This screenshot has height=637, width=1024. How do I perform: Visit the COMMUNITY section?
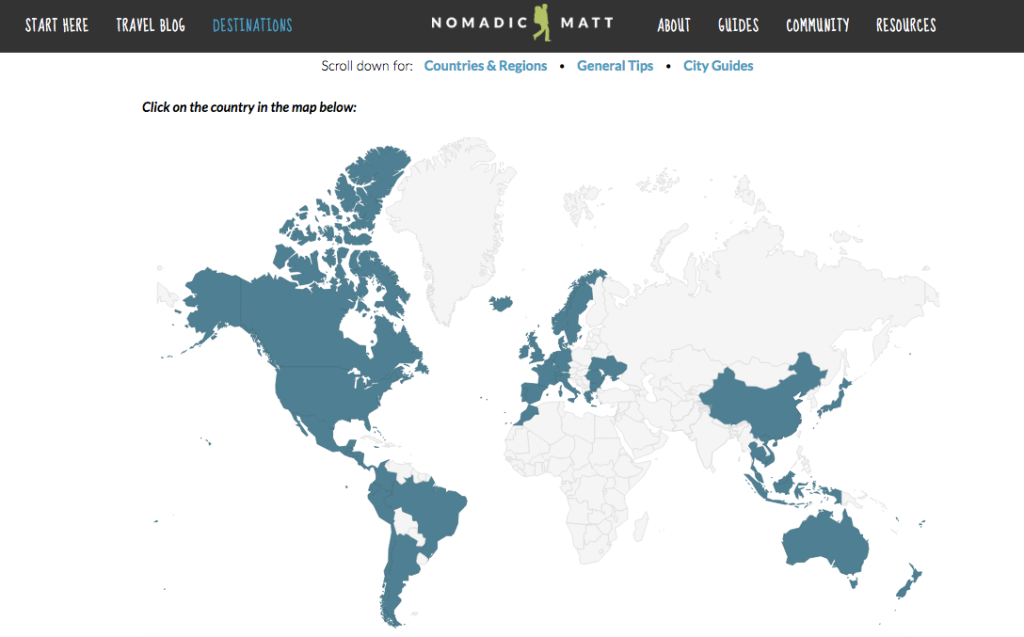click(817, 25)
